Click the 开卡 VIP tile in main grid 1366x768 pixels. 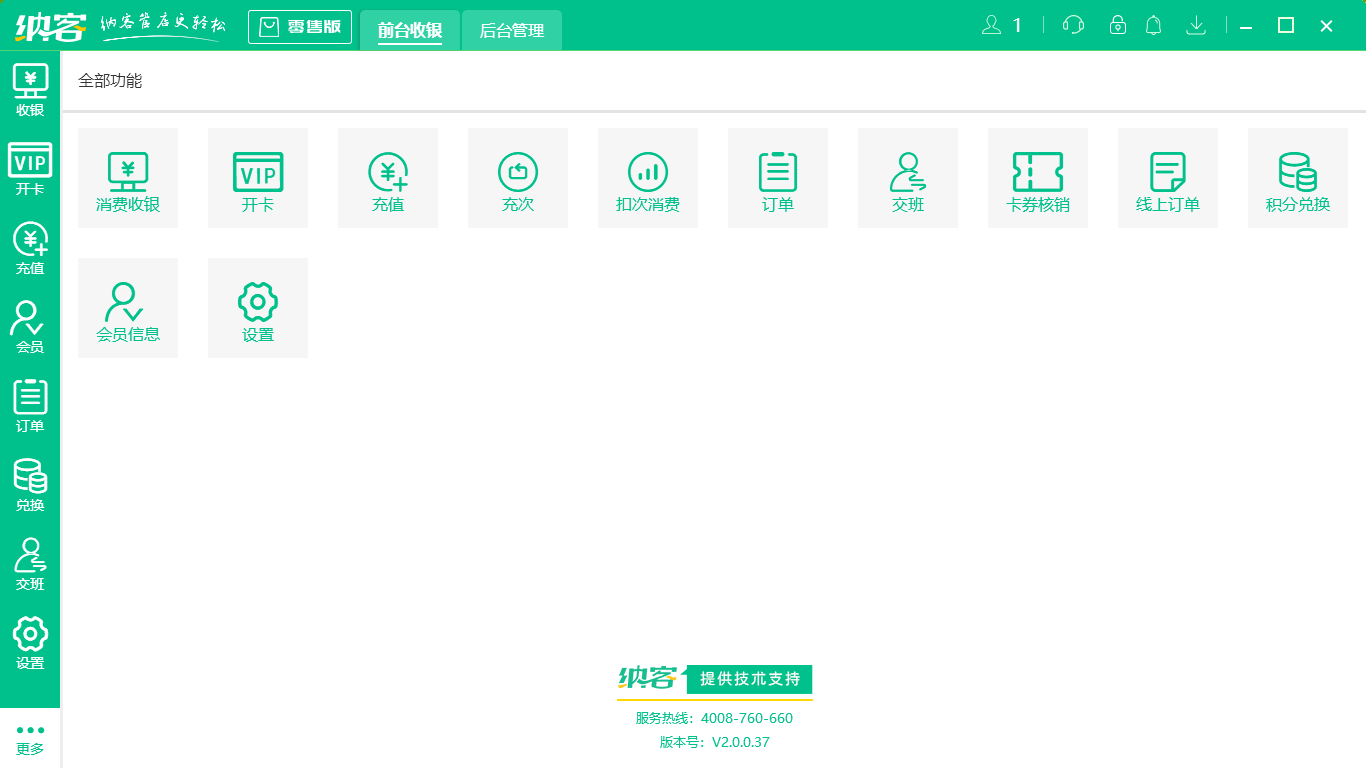tap(258, 178)
